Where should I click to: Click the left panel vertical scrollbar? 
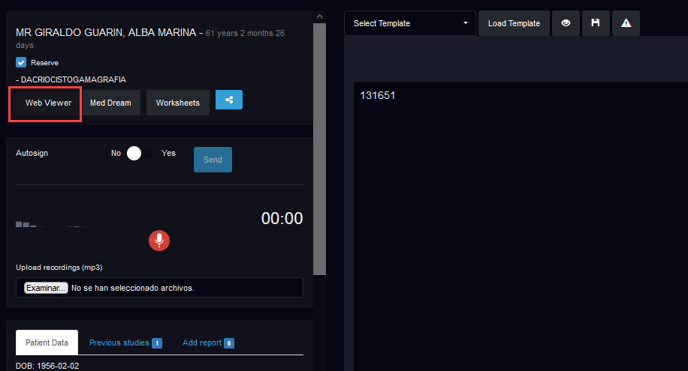coord(319,149)
